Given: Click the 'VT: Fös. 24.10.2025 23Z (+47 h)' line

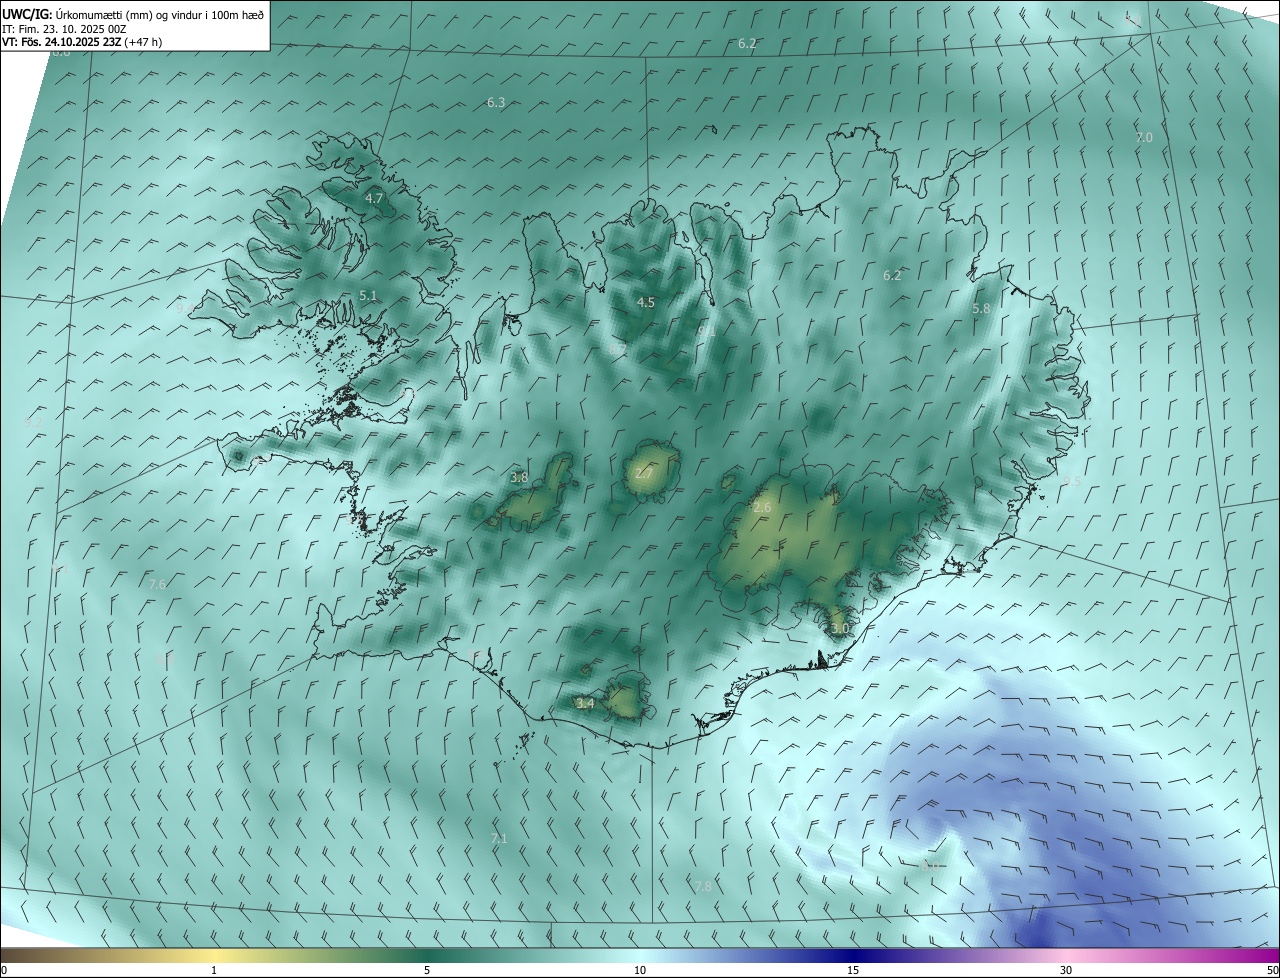Looking at the screenshot, I should click(x=82, y=42).
